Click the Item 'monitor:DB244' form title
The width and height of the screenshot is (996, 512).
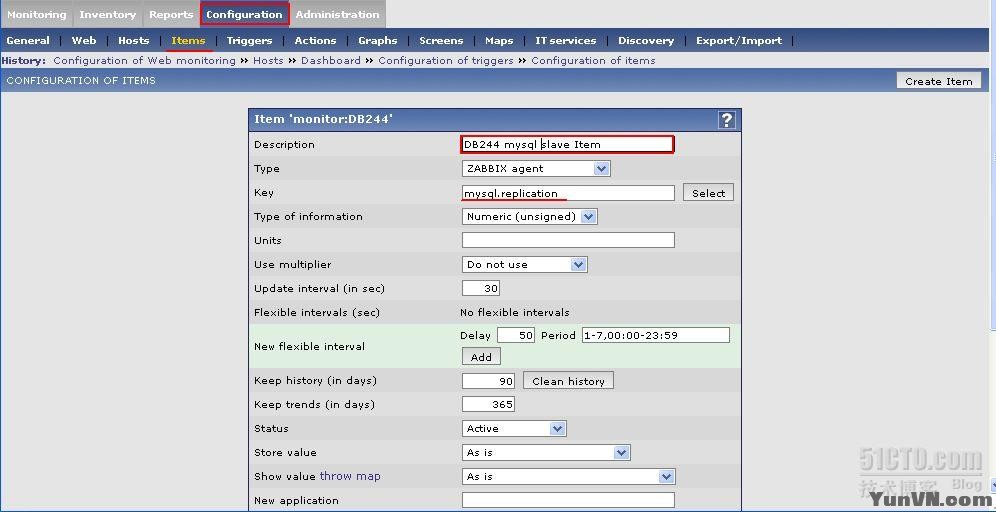pyautogui.click(x=323, y=119)
